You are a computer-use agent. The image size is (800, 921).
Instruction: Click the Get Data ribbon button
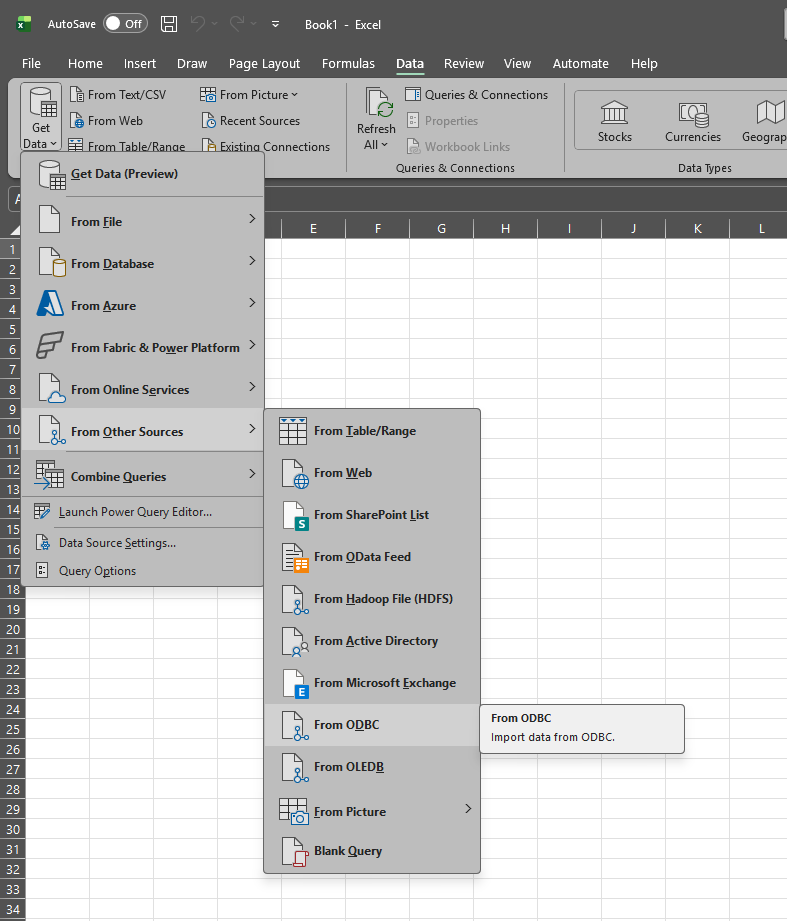click(41, 117)
